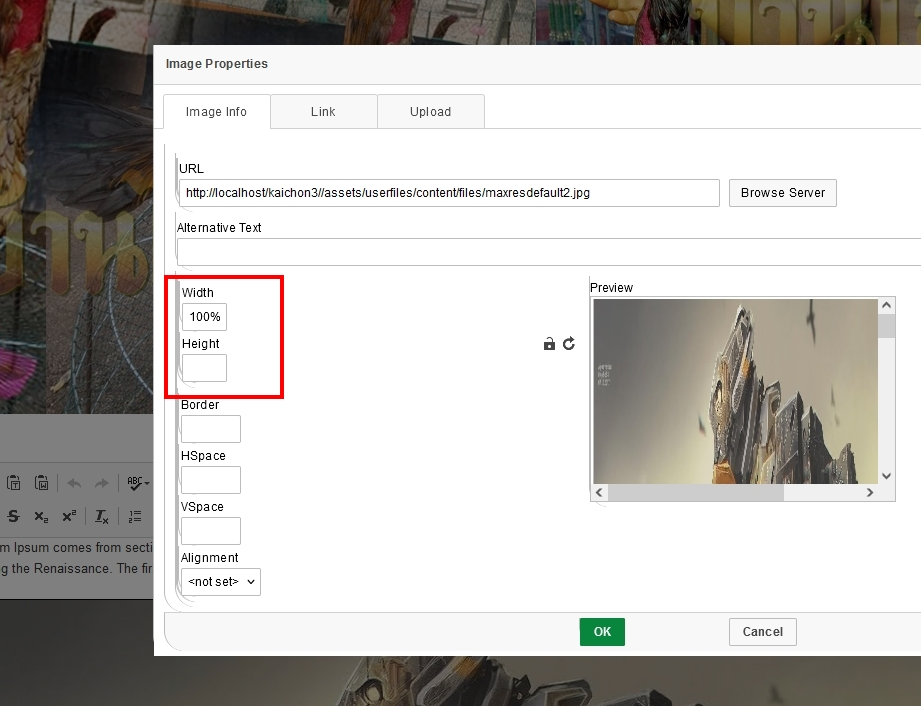Click the Paste from Word icon
The height and width of the screenshot is (706, 921).
[x=41, y=483]
